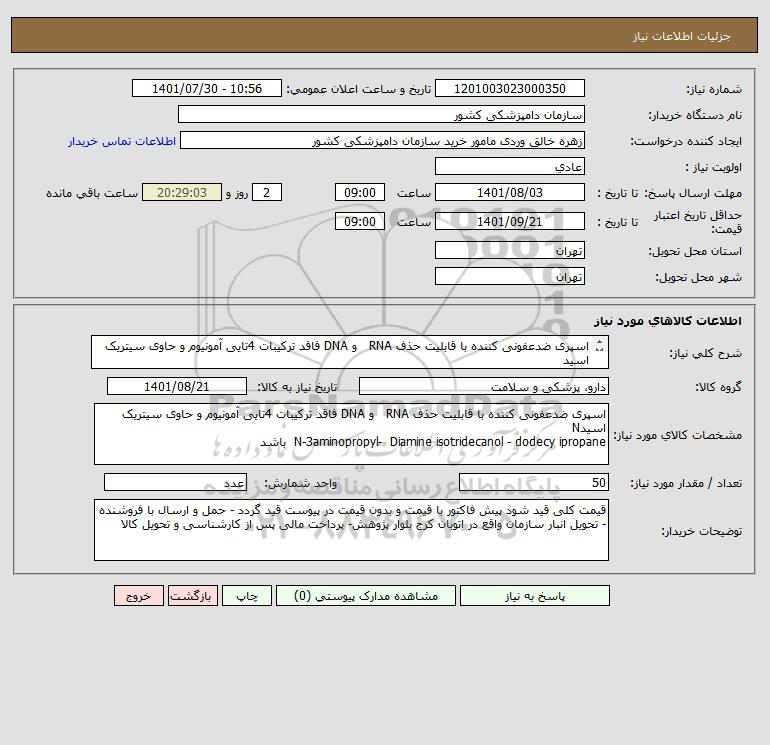
Task: Click the استان محل تحویل field
Action: click(x=510, y=250)
